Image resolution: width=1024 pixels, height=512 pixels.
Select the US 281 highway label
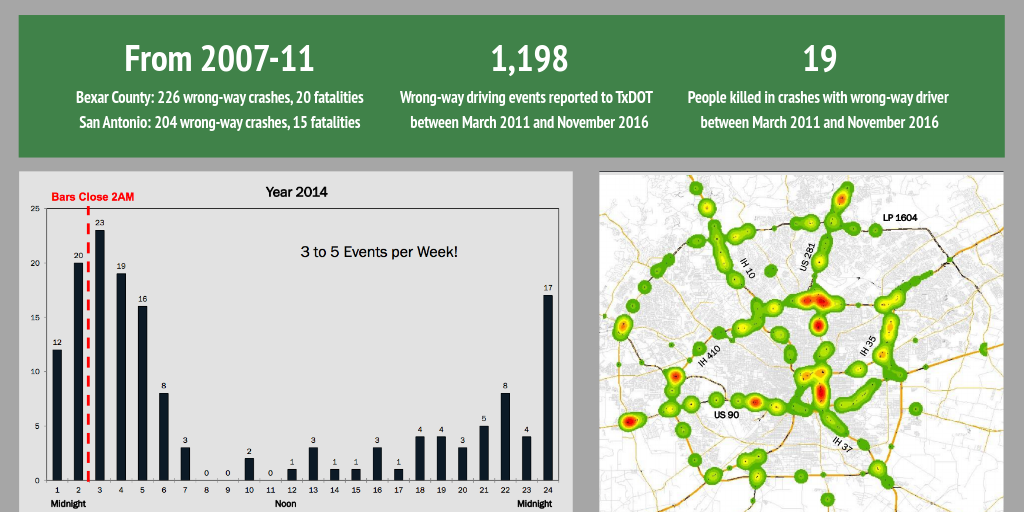pyautogui.click(x=808, y=256)
